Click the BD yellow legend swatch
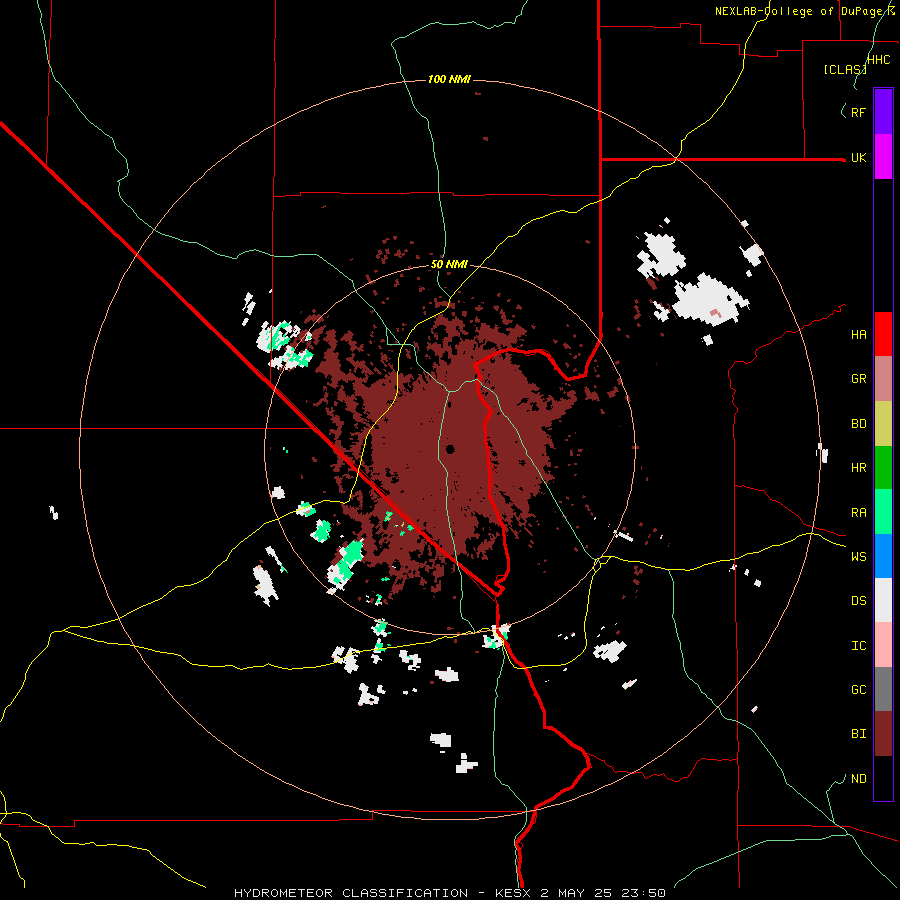 click(883, 424)
